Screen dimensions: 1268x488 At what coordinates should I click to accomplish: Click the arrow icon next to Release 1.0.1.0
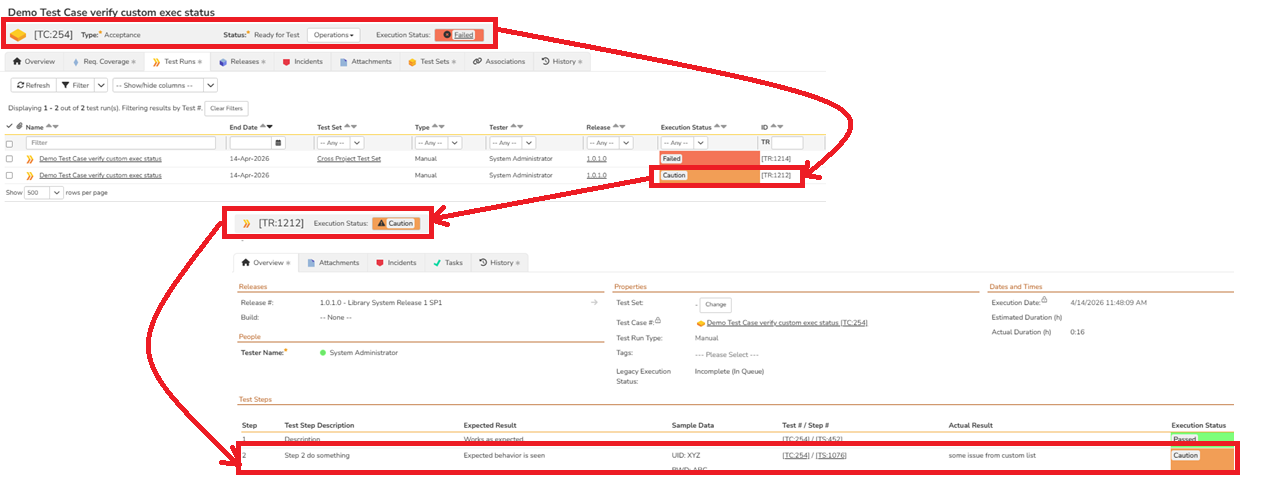pyautogui.click(x=594, y=302)
